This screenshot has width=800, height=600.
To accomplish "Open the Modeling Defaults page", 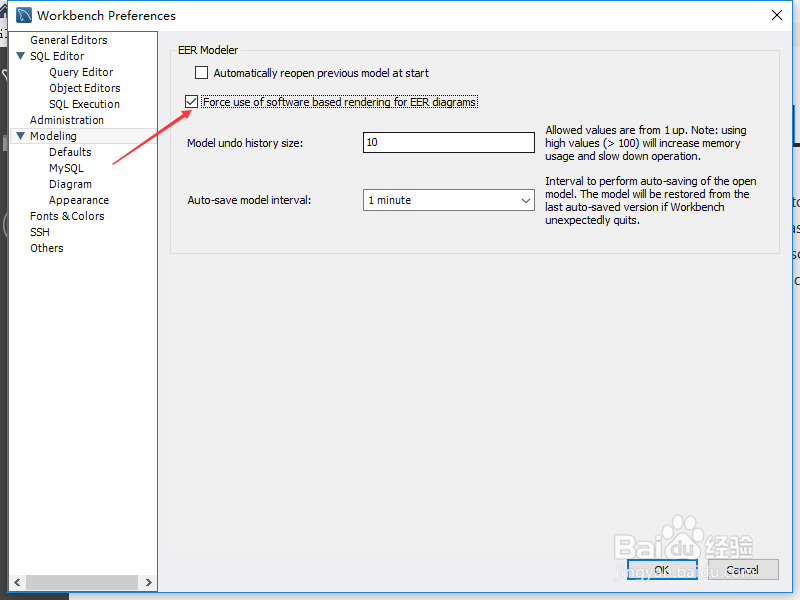I will point(70,152).
